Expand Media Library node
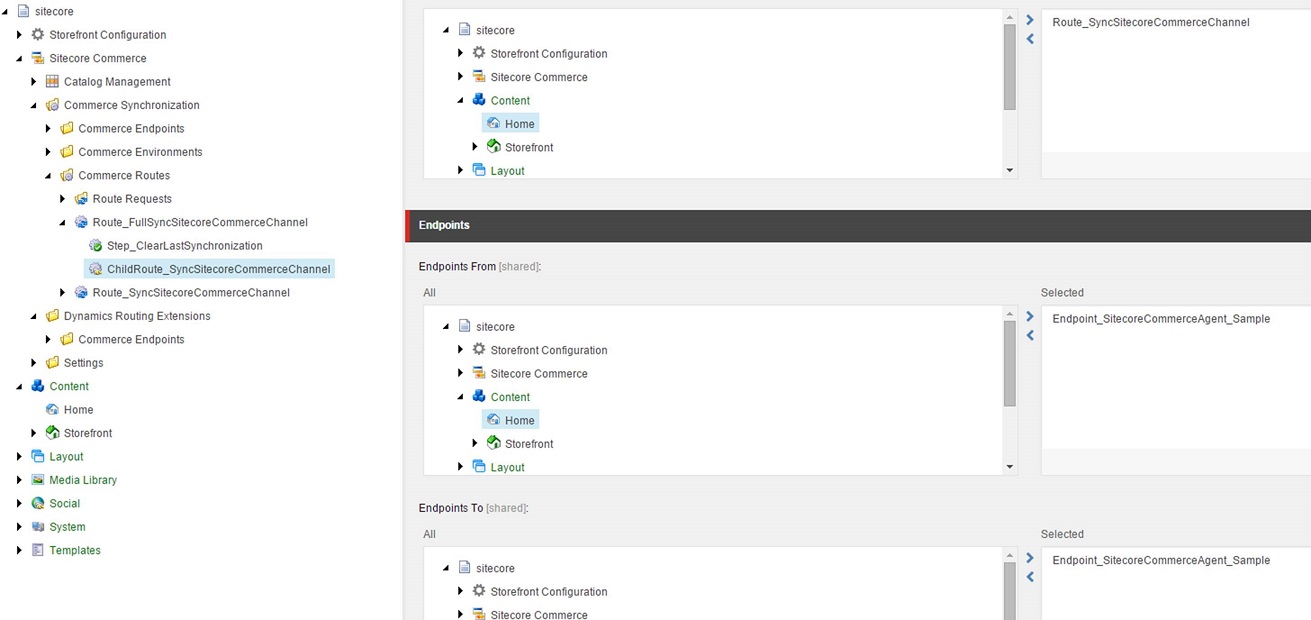 coord(19,480)
